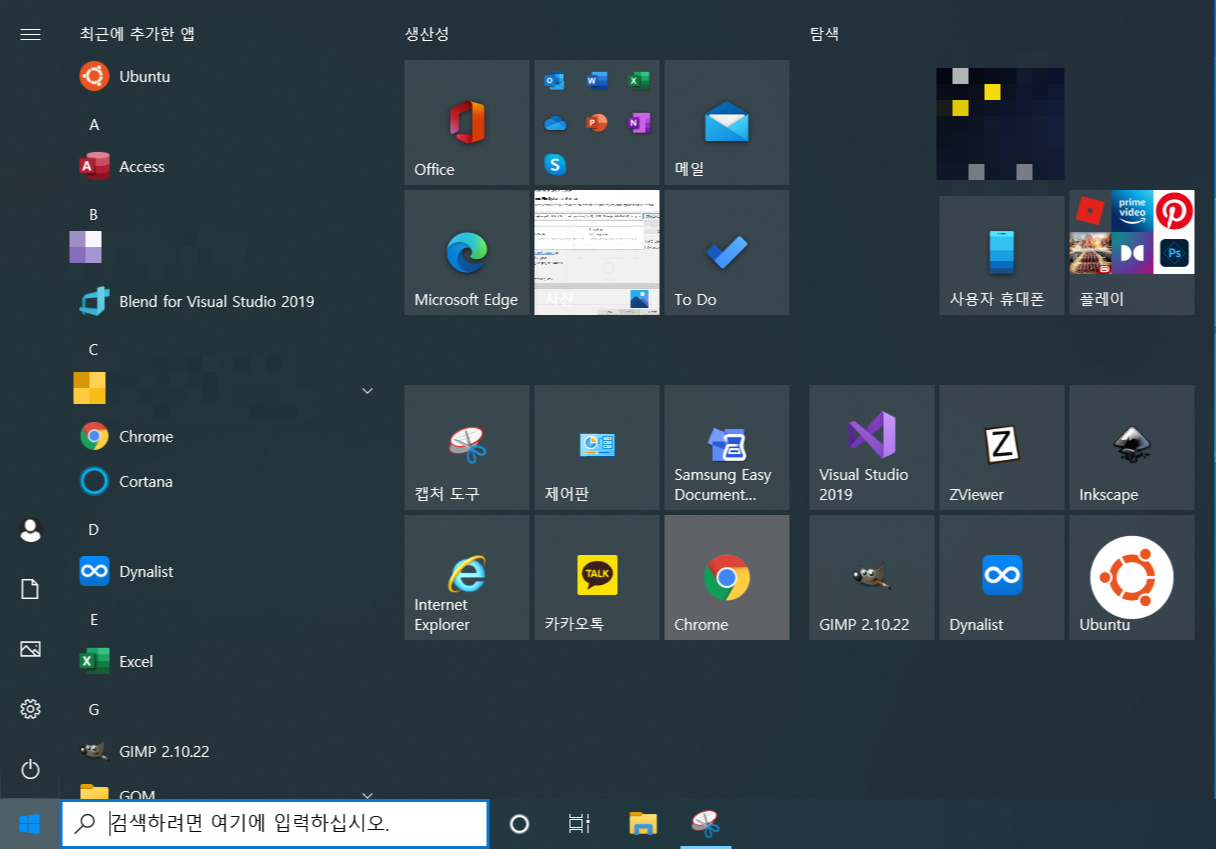Jump to letter D index header
Screen dimensions: 1216x849
[94, 530]
